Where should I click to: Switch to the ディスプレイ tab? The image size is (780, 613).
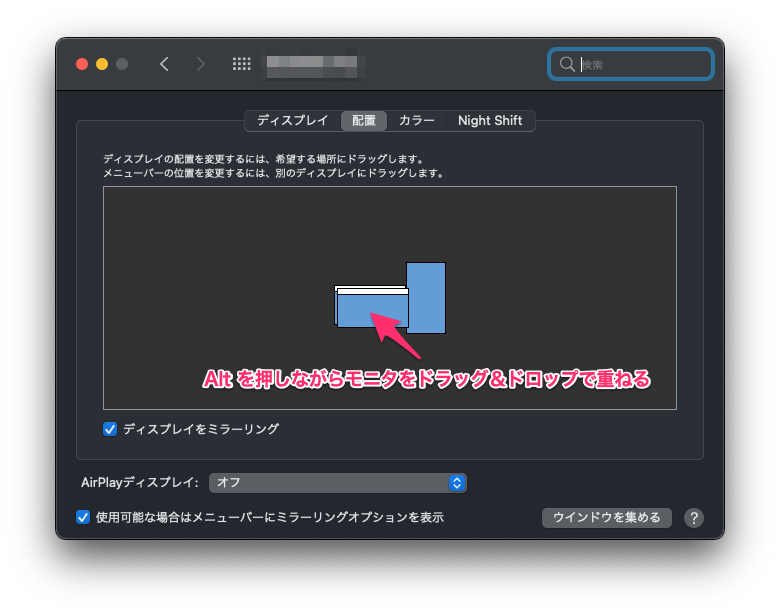coord(292,121)
